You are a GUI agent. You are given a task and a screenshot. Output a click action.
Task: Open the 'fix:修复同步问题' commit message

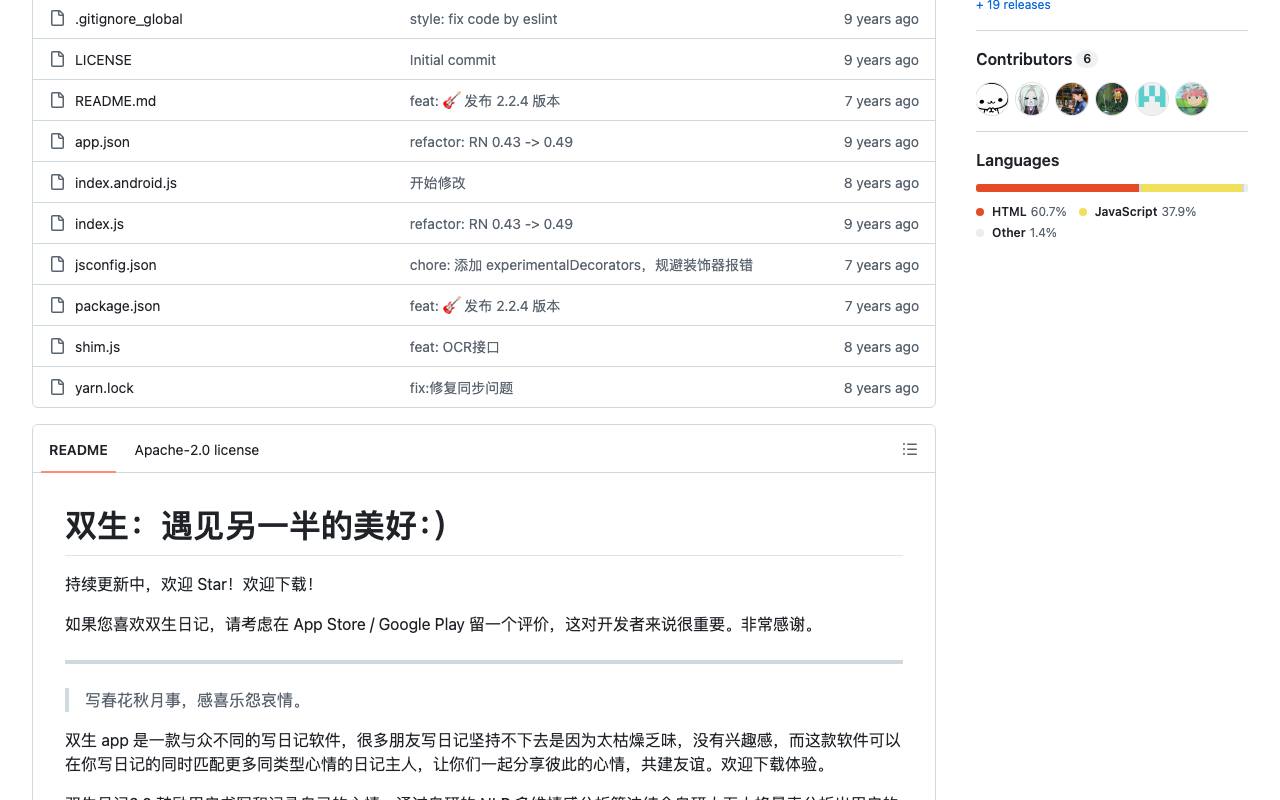tap(462, 388)
